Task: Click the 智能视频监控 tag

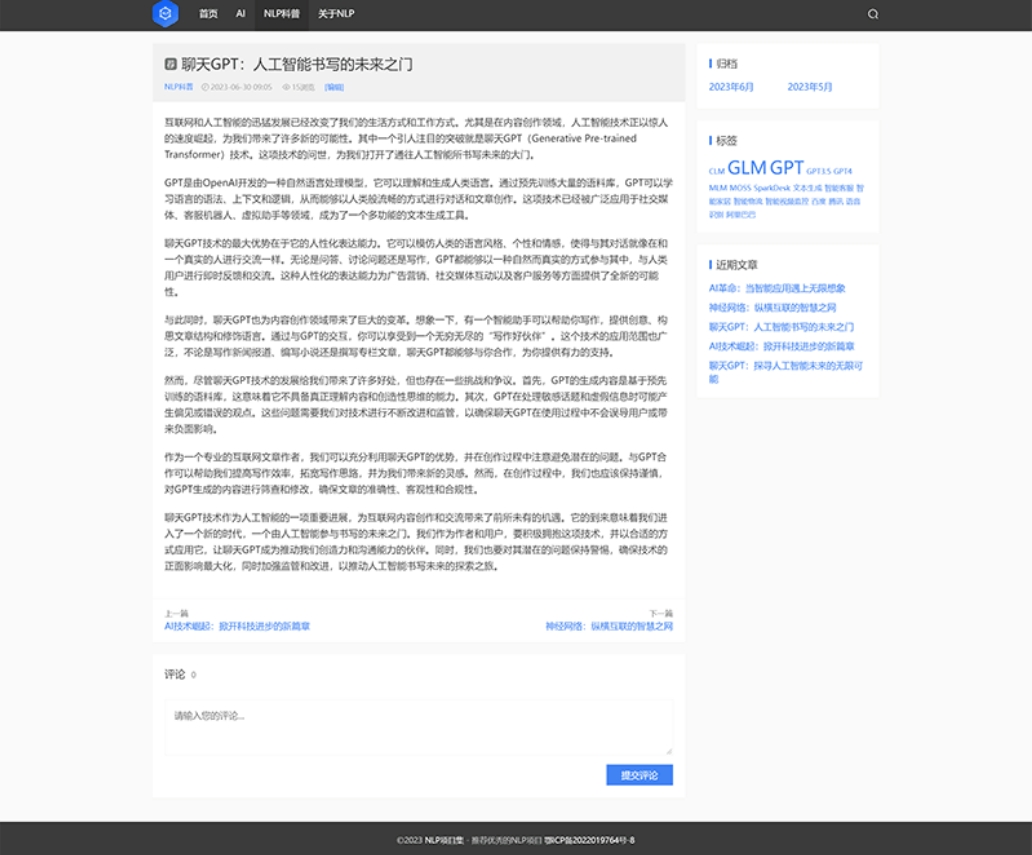Action: [787, 201]
